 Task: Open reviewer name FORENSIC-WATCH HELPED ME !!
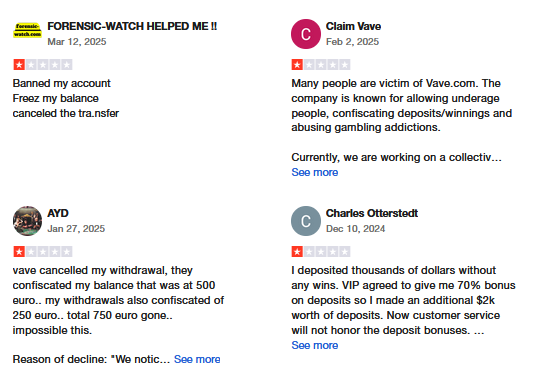132,26
